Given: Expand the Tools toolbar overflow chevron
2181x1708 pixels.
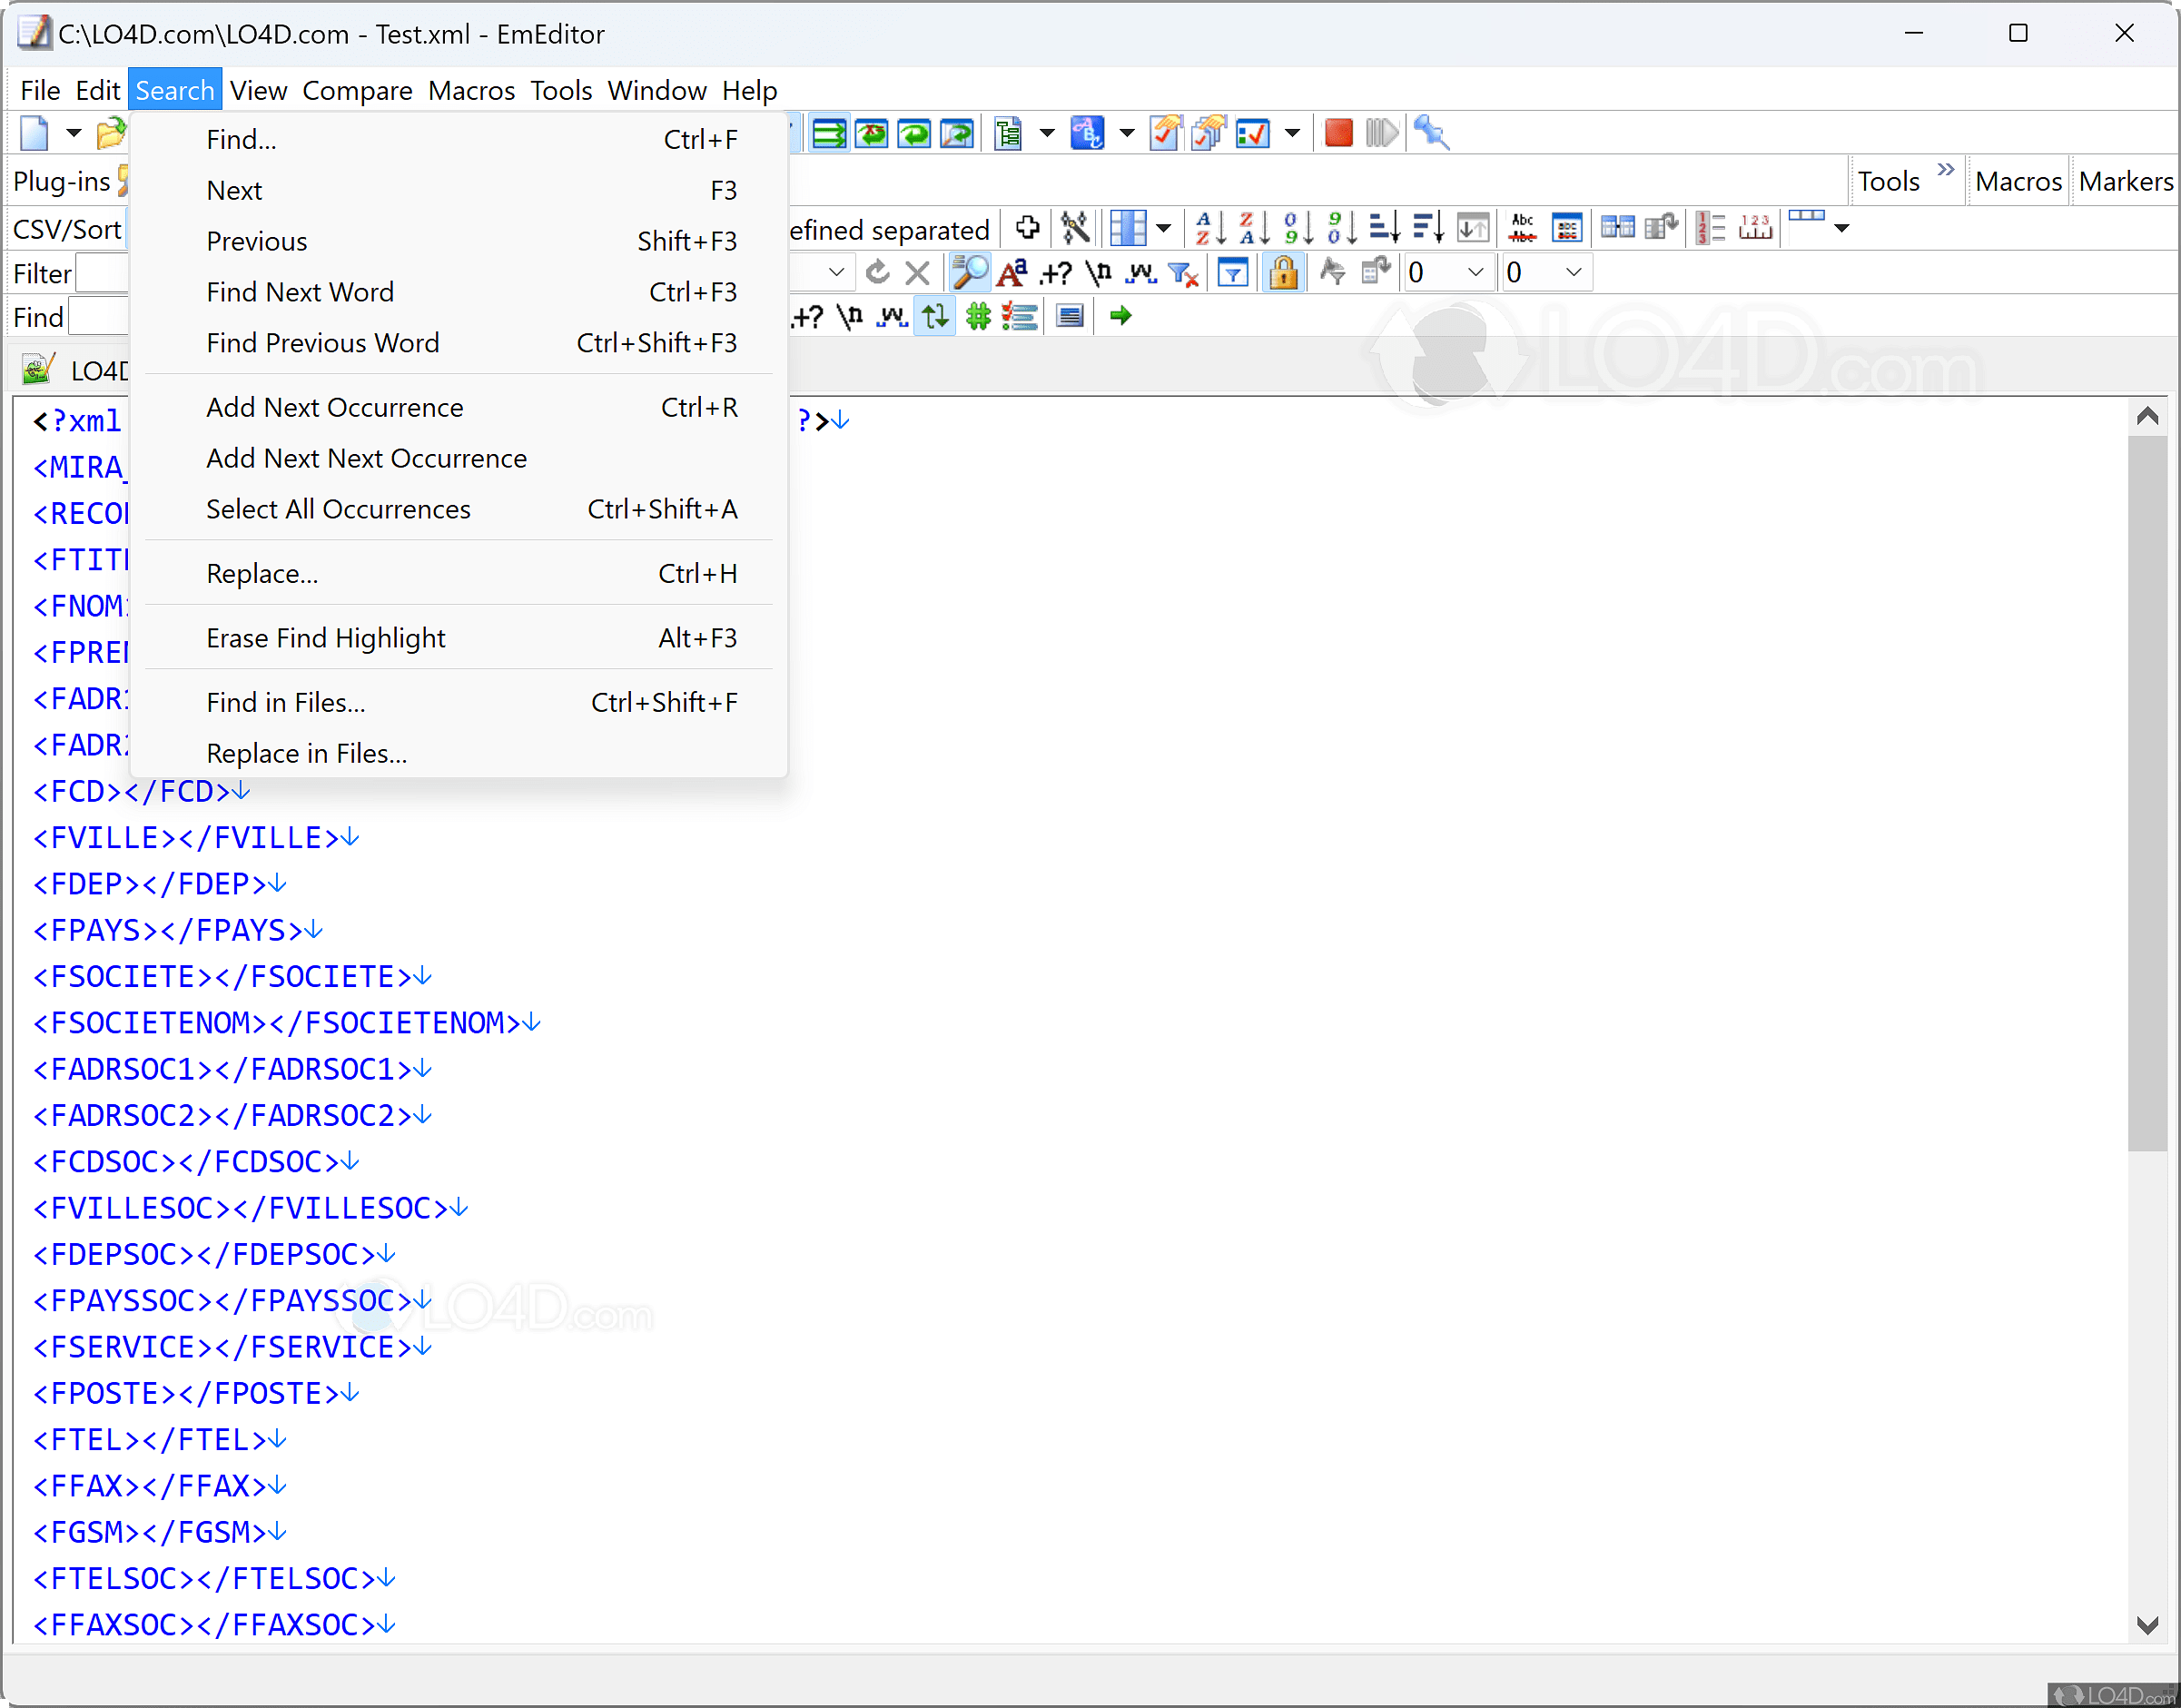Looking at the screenshot, I should click(x=1945, y=169).
